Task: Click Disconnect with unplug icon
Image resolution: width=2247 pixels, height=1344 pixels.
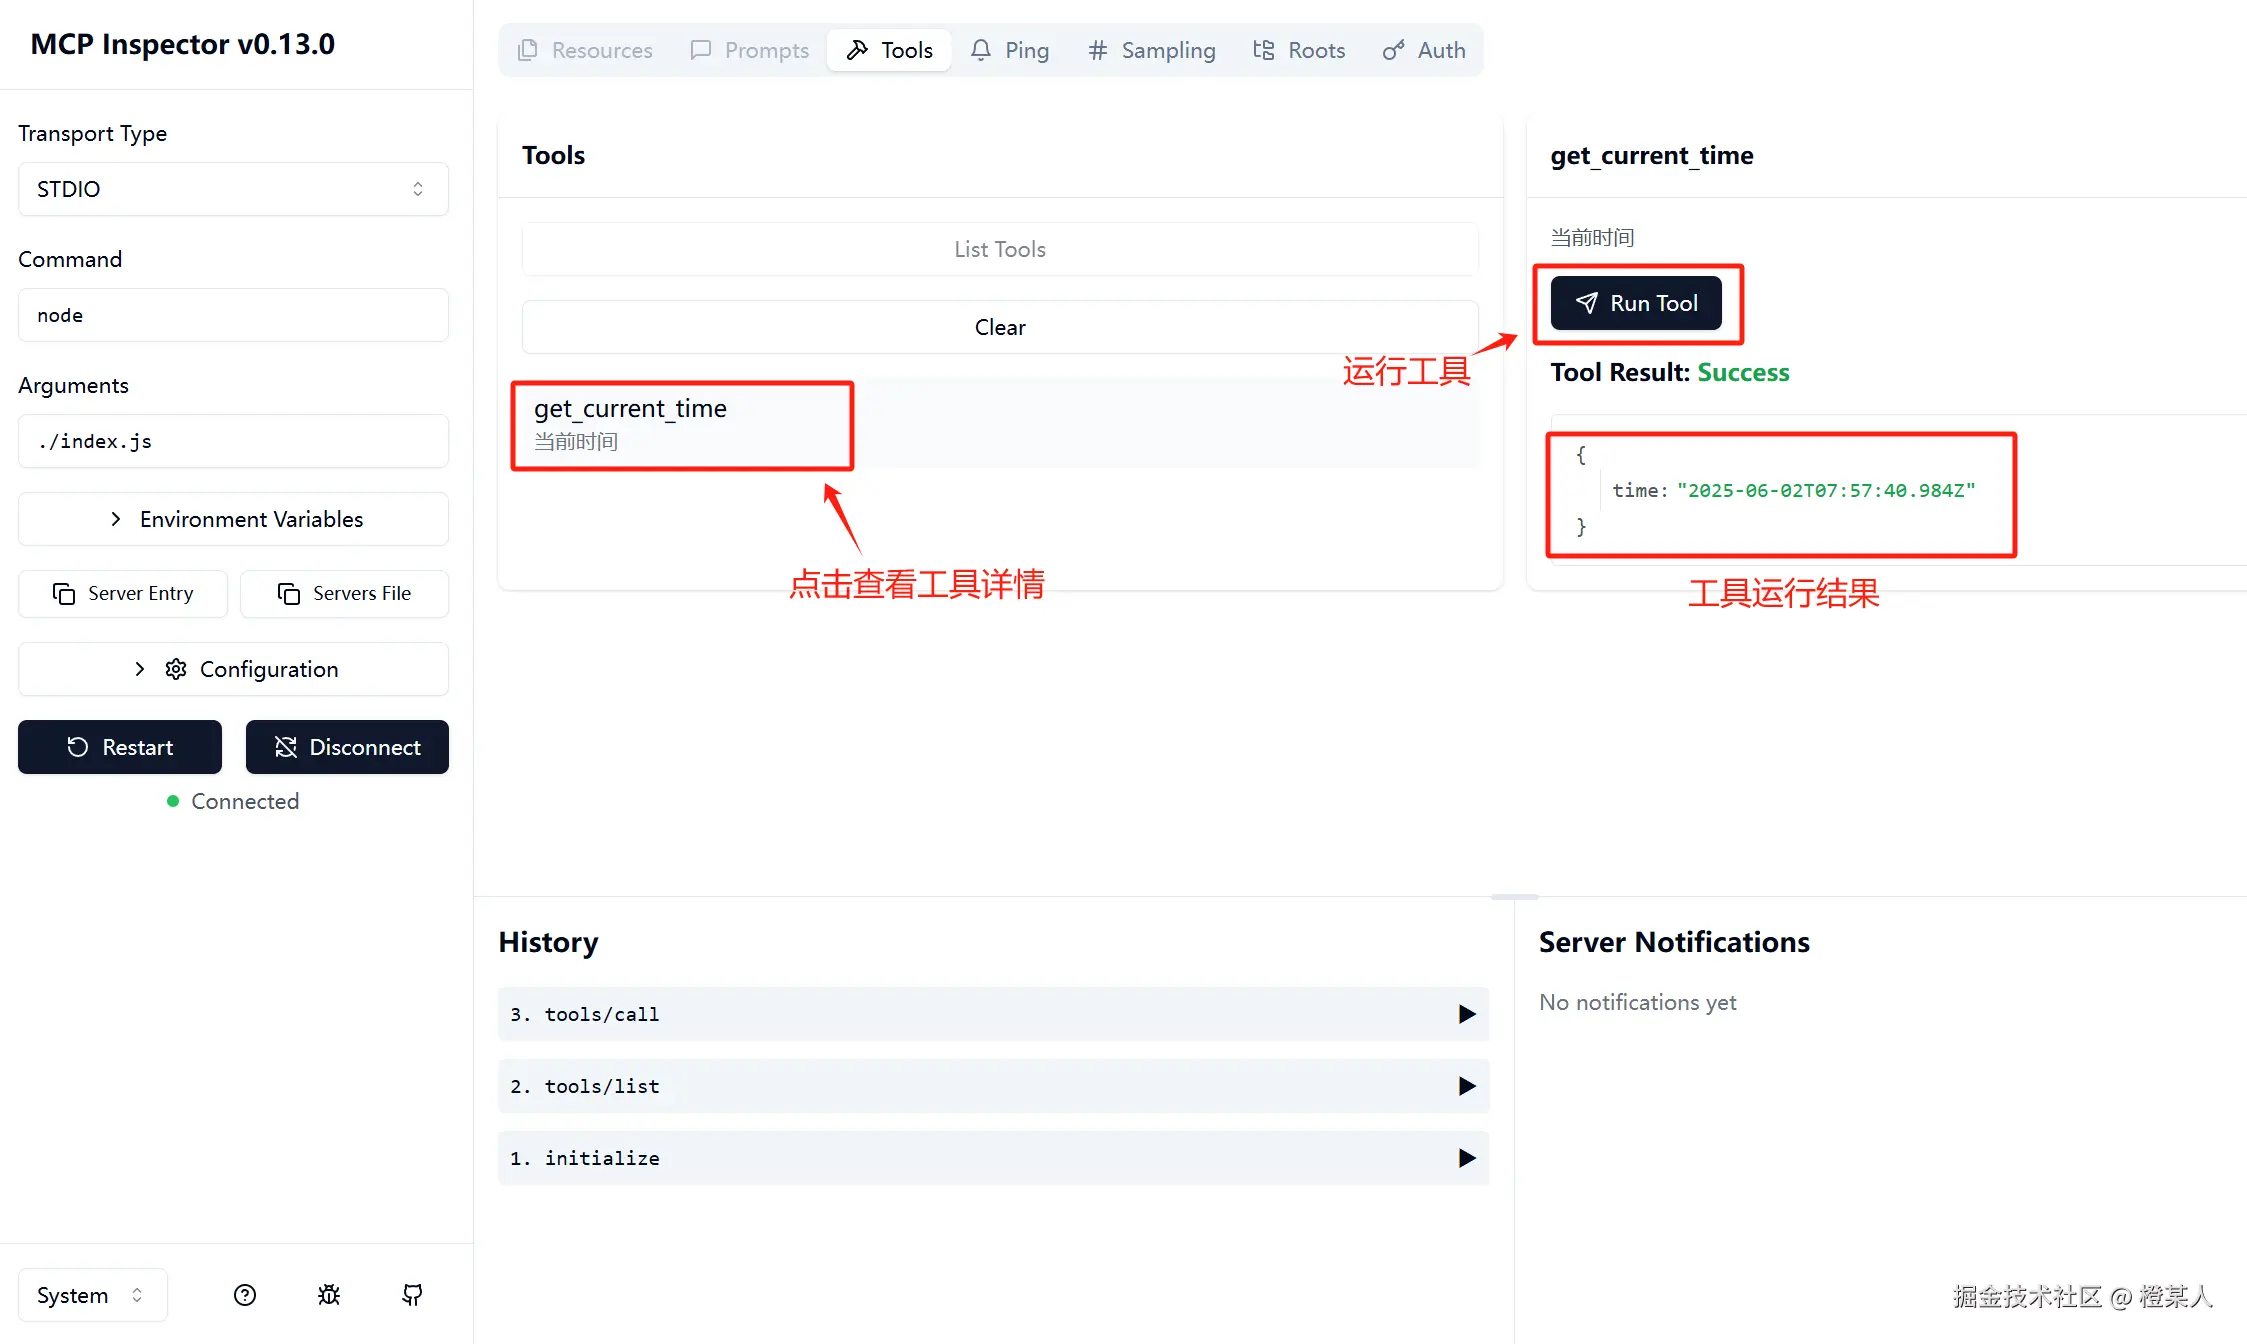Action: tap(347, 747)
